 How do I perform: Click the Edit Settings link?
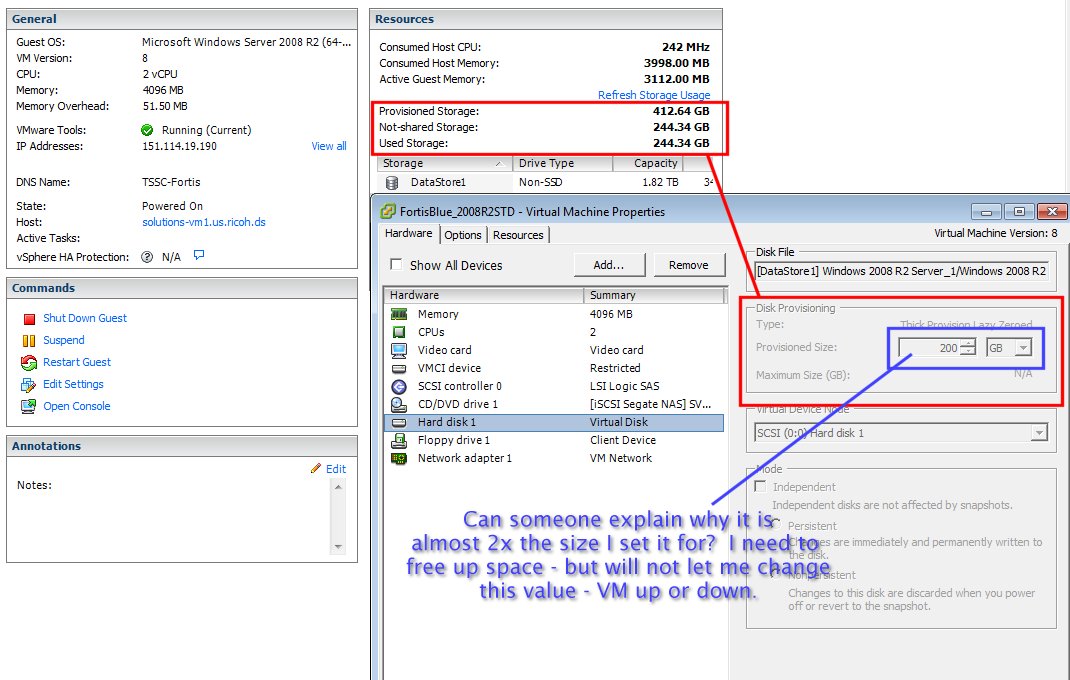point(73,384)
